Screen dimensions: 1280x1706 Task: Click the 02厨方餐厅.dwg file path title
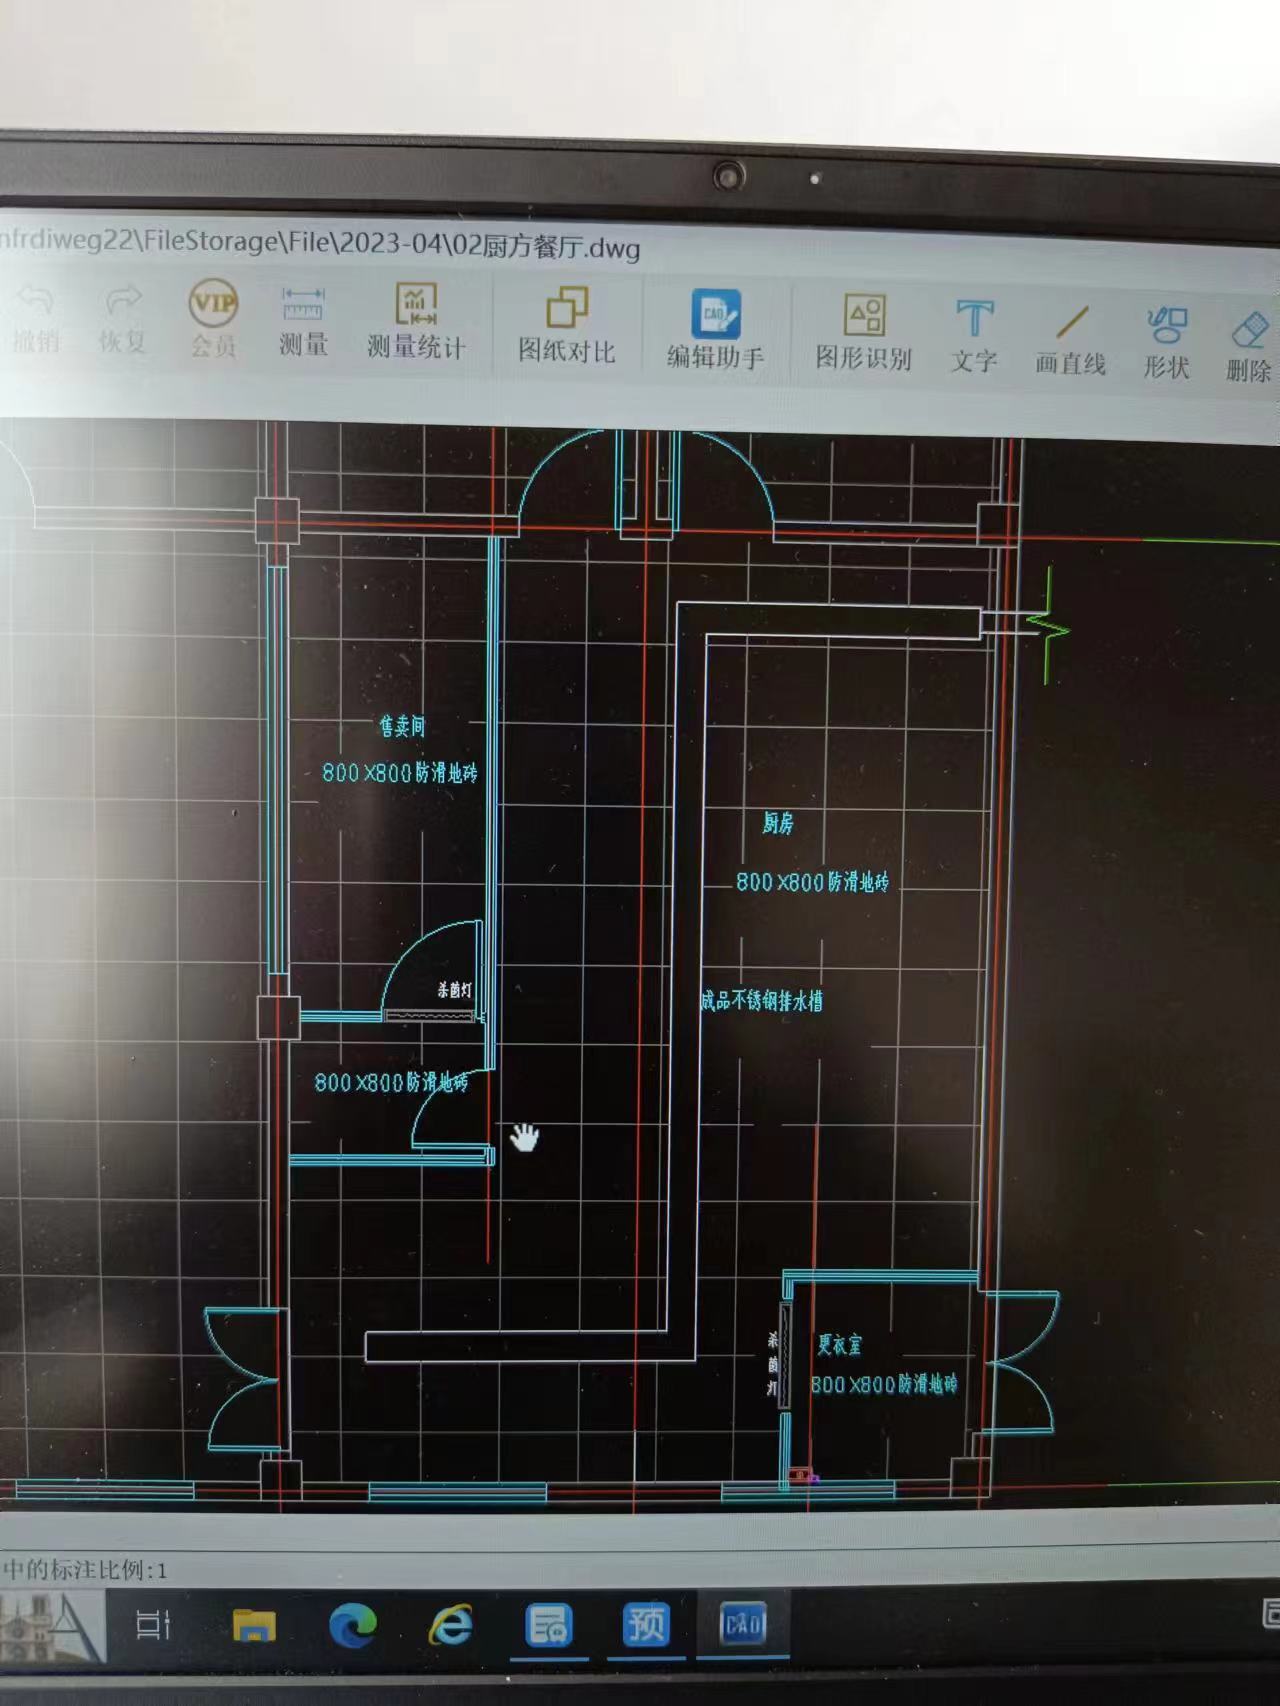(x=320, y=244)
